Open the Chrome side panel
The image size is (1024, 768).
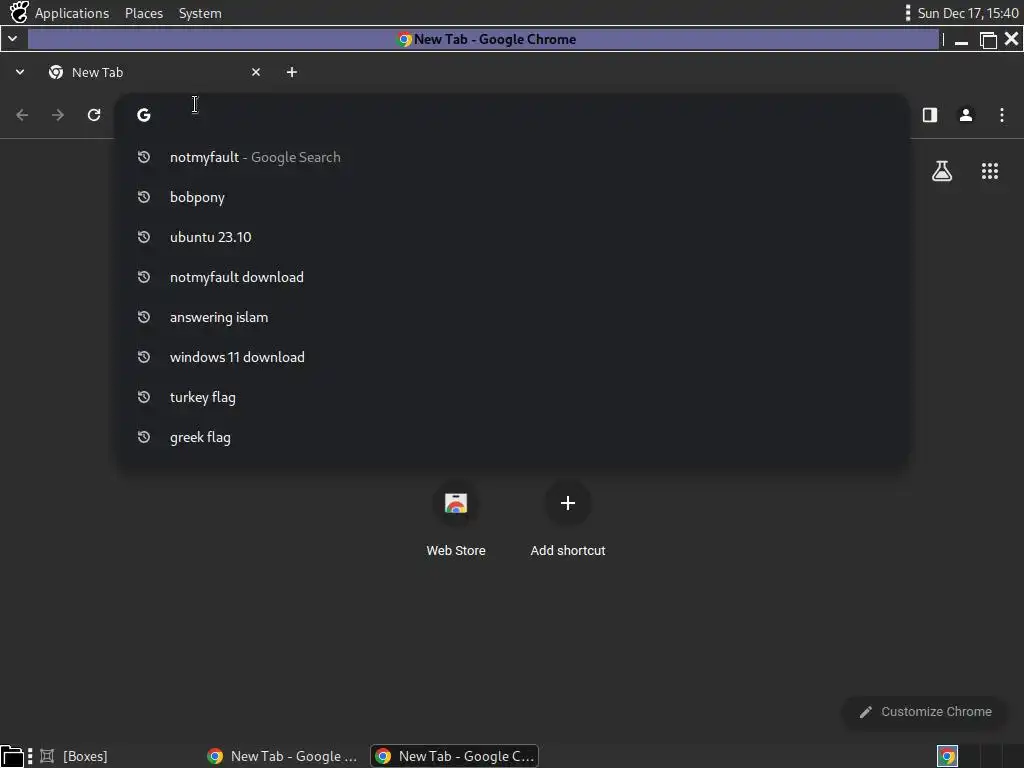pos(930,115)
